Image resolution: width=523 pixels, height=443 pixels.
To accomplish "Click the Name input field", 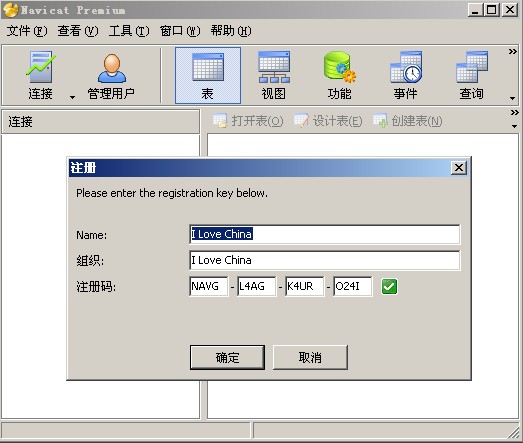I will tap(325, 234).
